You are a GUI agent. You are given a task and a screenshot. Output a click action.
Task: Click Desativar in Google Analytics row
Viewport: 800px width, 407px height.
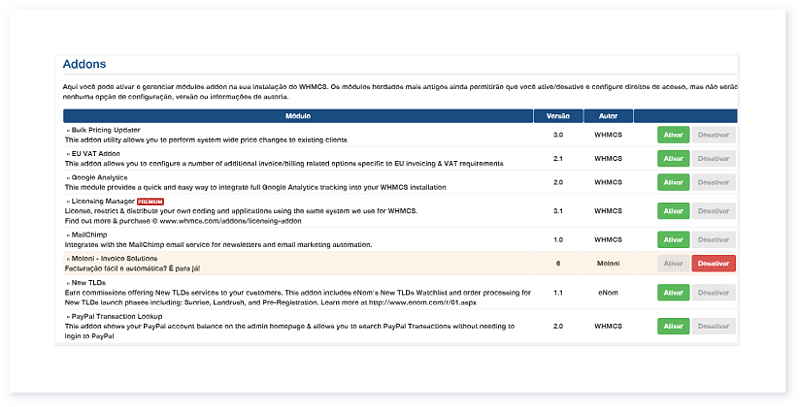tap(713, 182)
